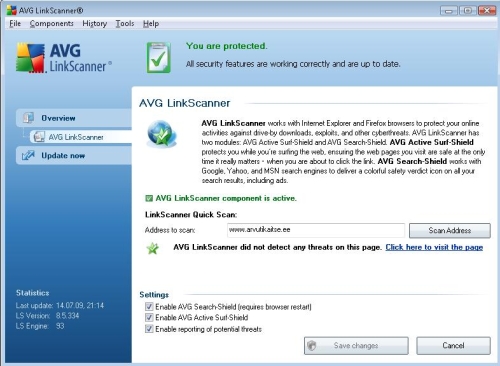
Task: Click the Scan Address button
Action: (x=450, y=230)
